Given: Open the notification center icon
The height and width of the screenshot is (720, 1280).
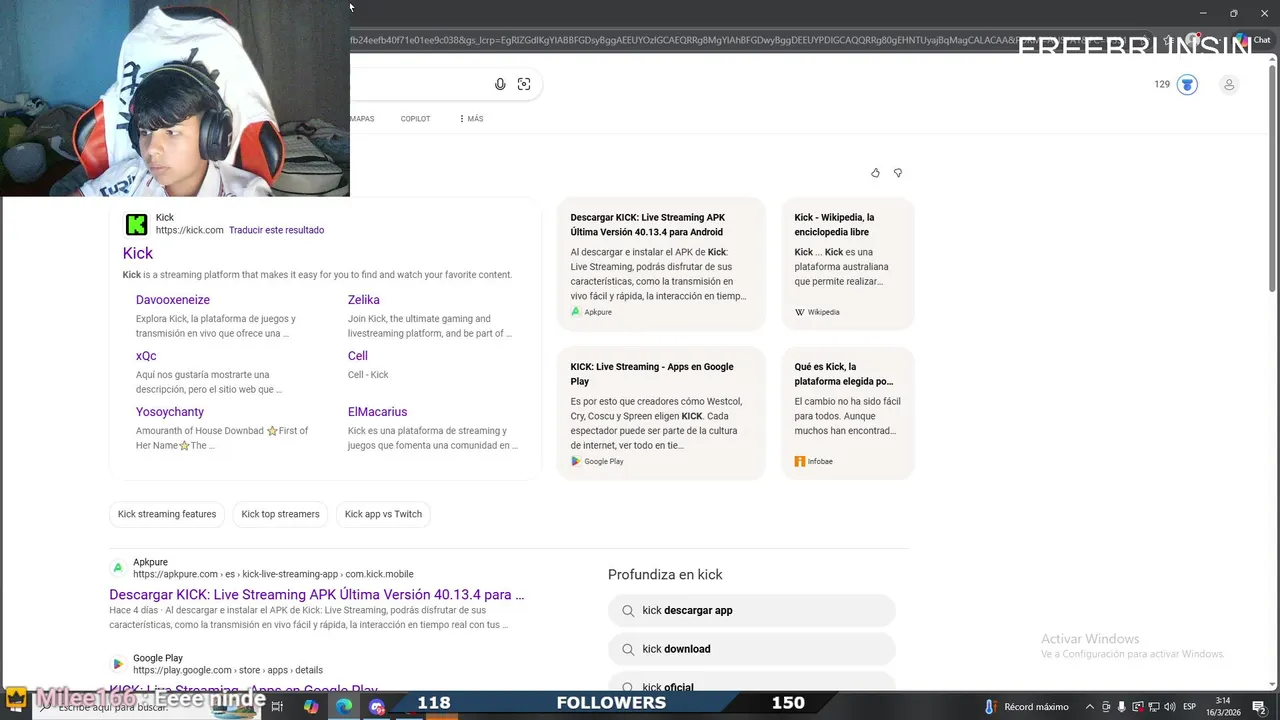Looking at the screenshot, I should click(1259, 707).
